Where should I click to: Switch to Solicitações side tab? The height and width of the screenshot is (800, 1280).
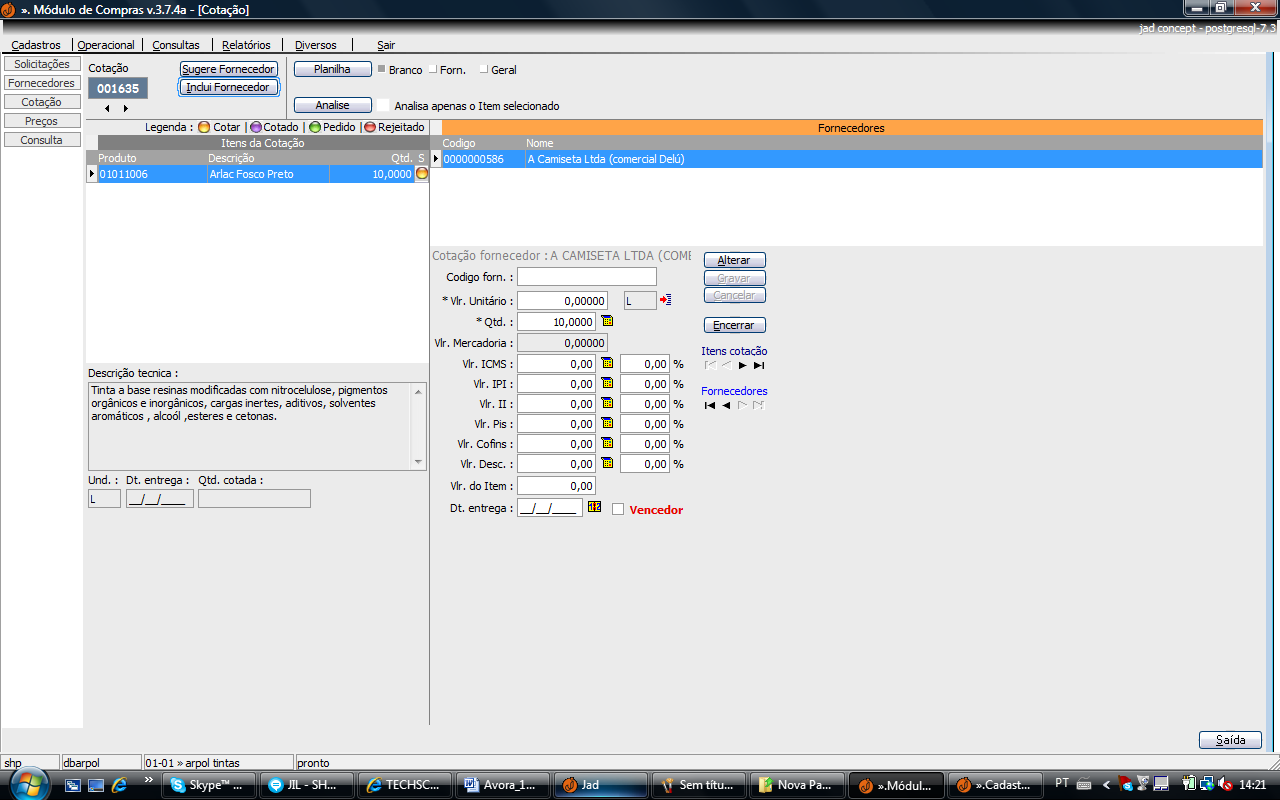pos(42,64)
